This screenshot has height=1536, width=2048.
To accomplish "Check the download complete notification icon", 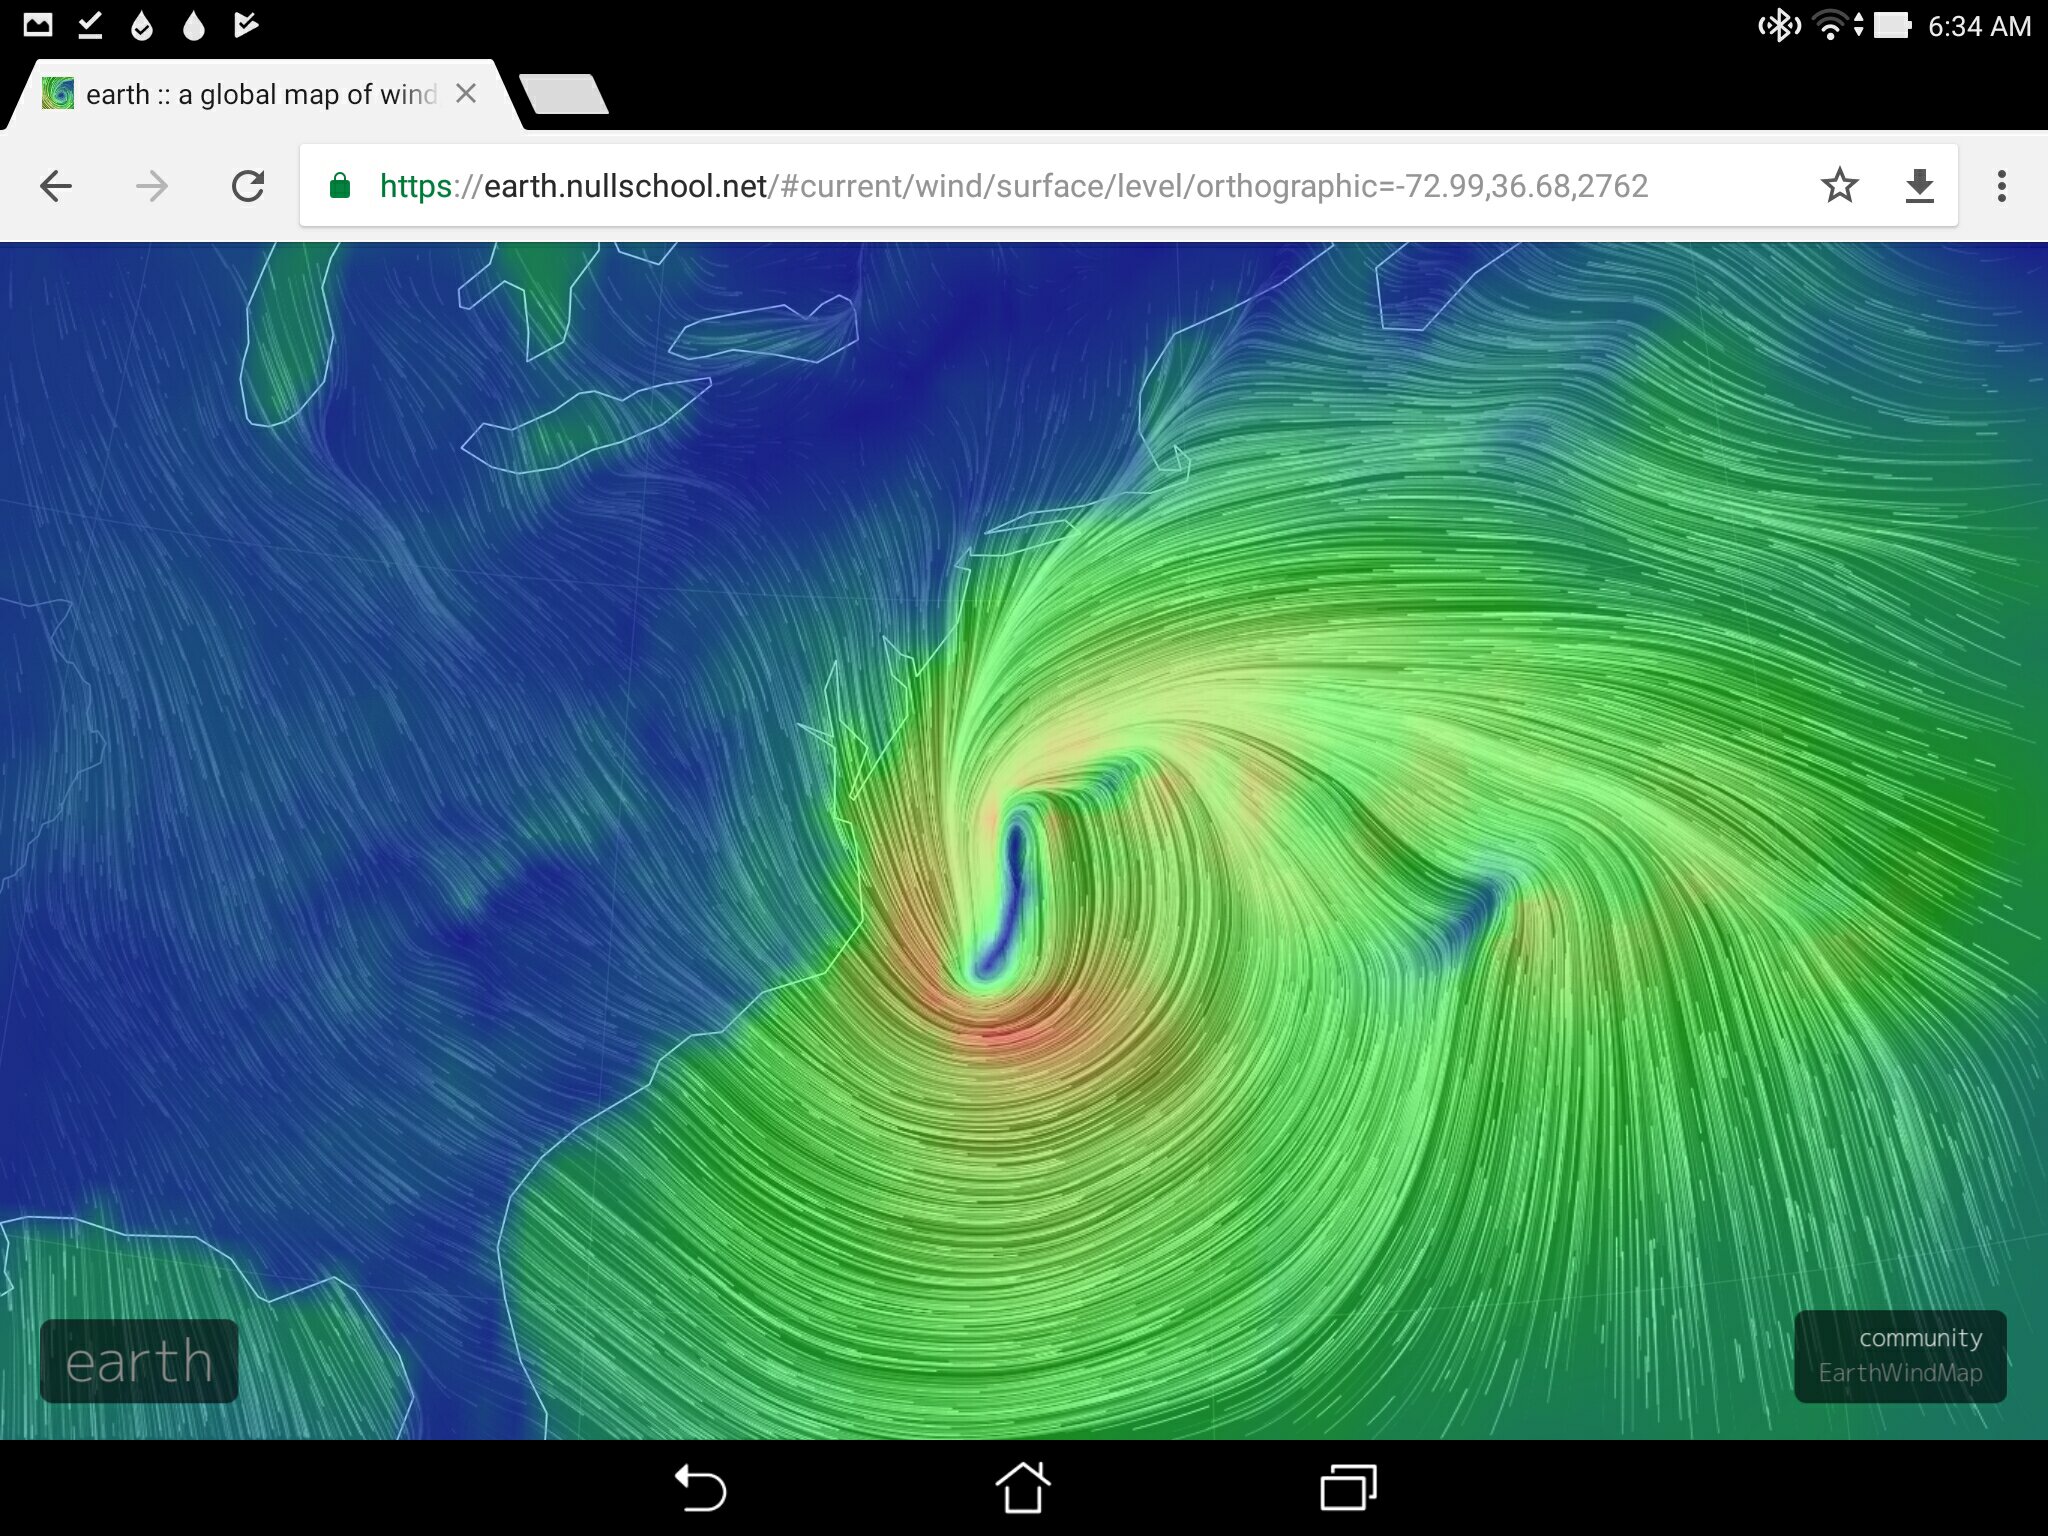I will pos(90,25).
